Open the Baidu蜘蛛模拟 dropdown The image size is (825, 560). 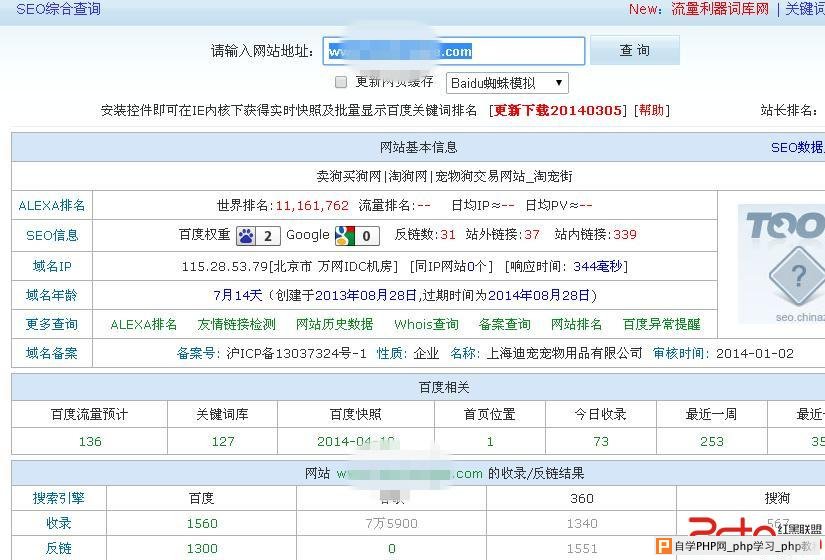pyautogui.click(x=507, y=83)
